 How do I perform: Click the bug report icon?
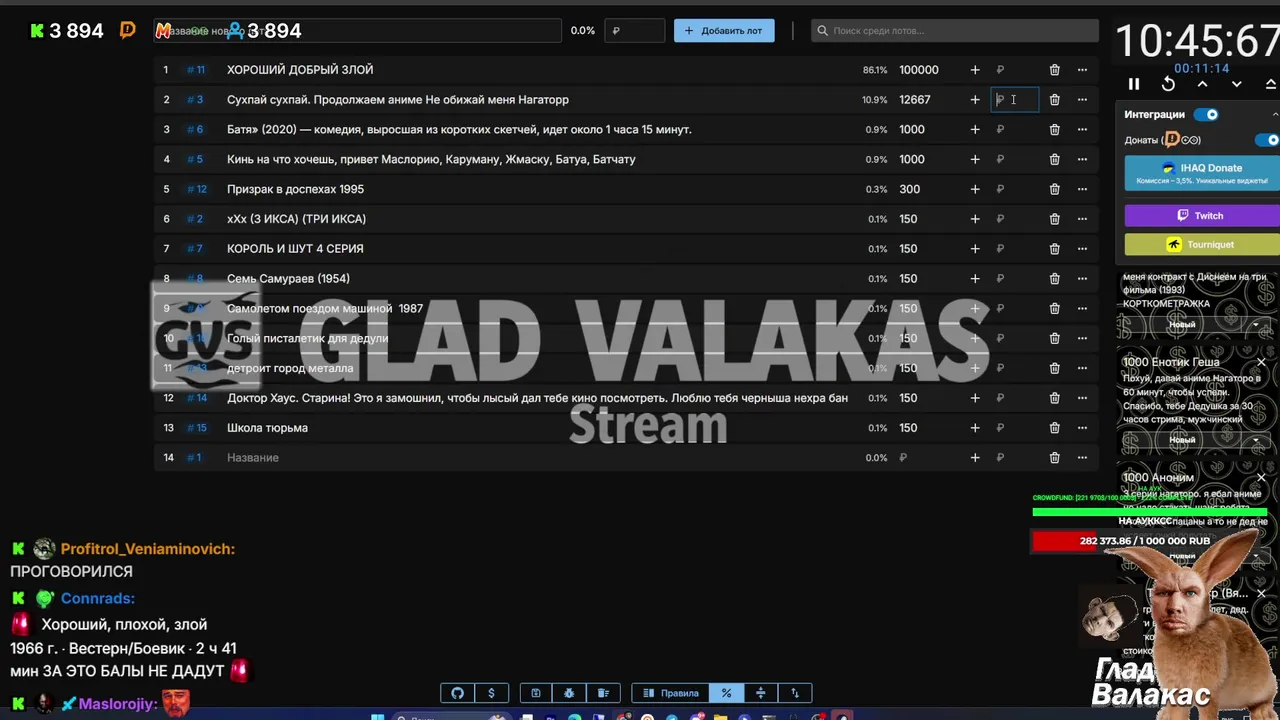[x=569, y=693]
